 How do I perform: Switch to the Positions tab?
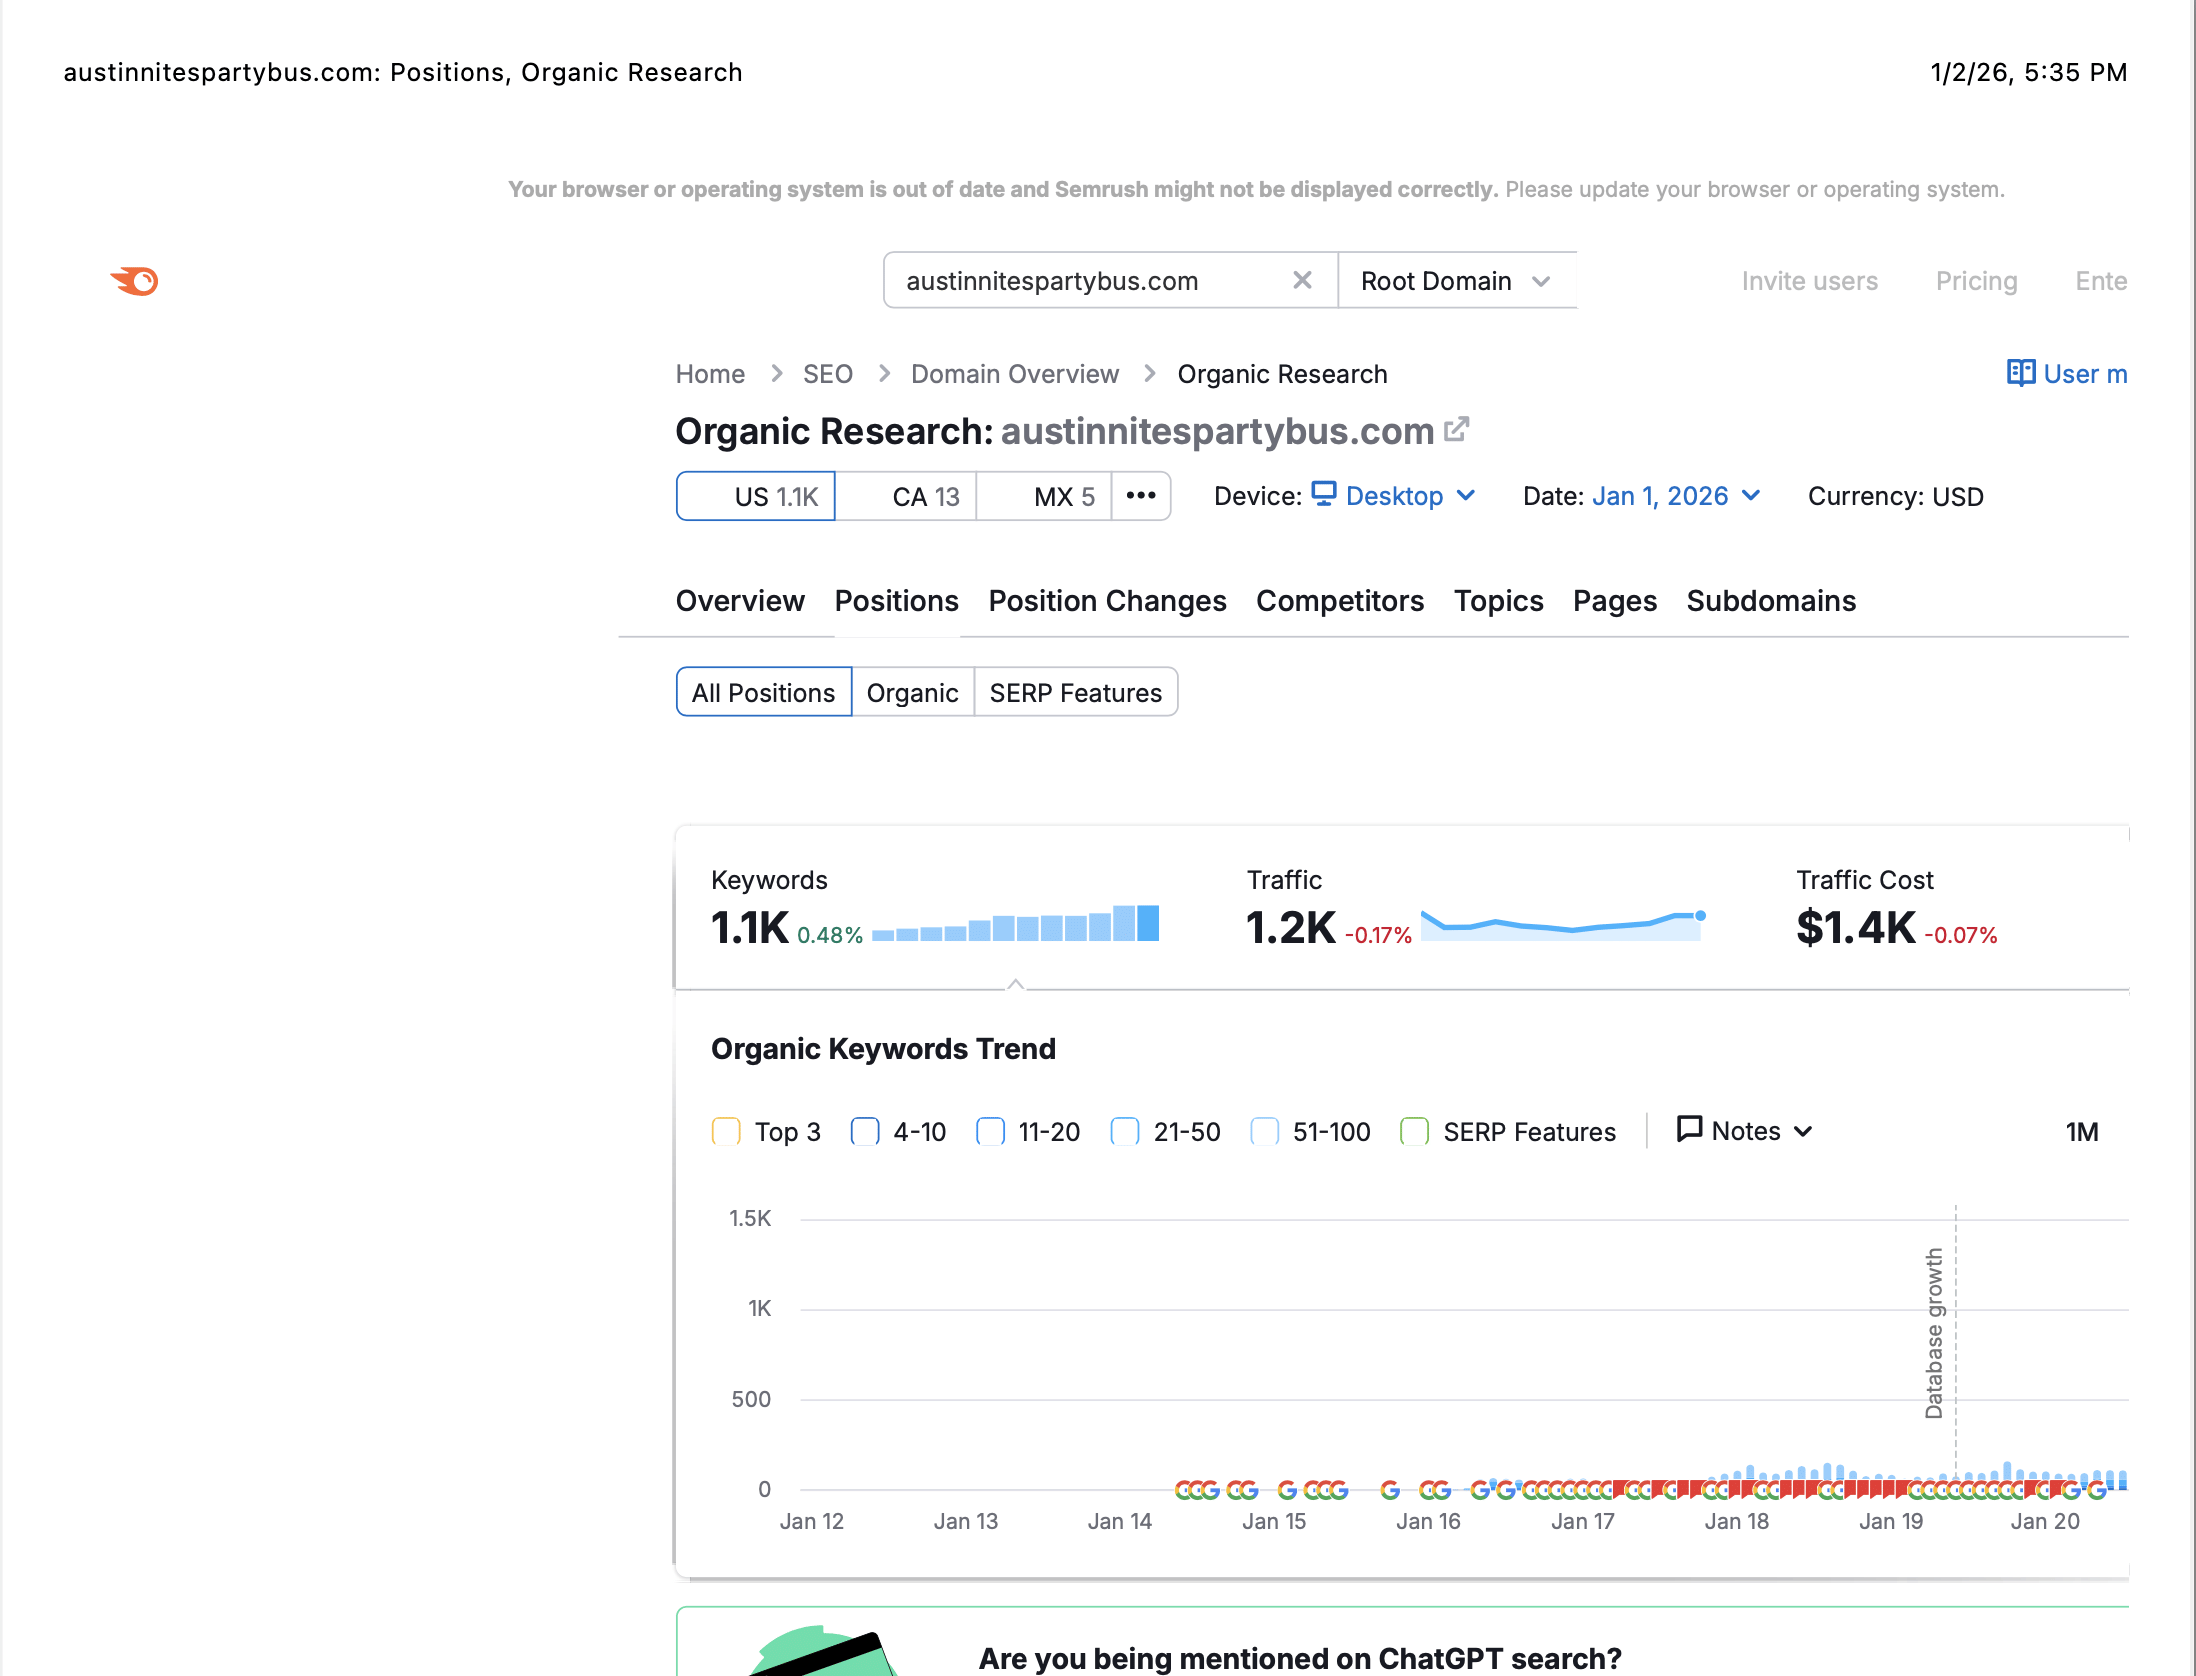(x=897, y=600)
